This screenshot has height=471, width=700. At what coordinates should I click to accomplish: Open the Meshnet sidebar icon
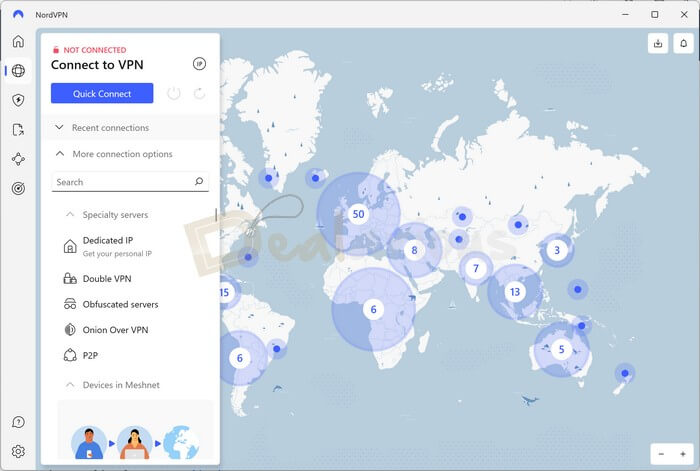click(18, 159)
